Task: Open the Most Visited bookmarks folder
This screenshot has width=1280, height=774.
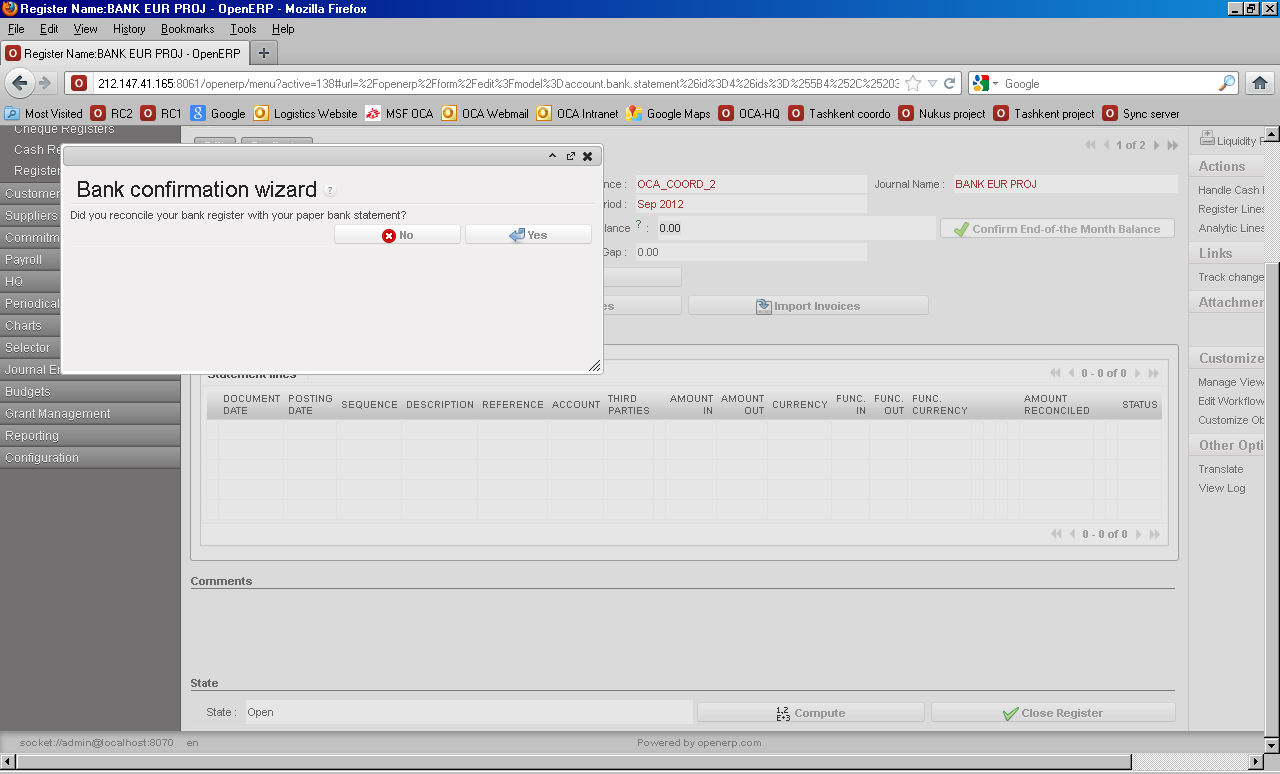Action: tap(44, 114)
